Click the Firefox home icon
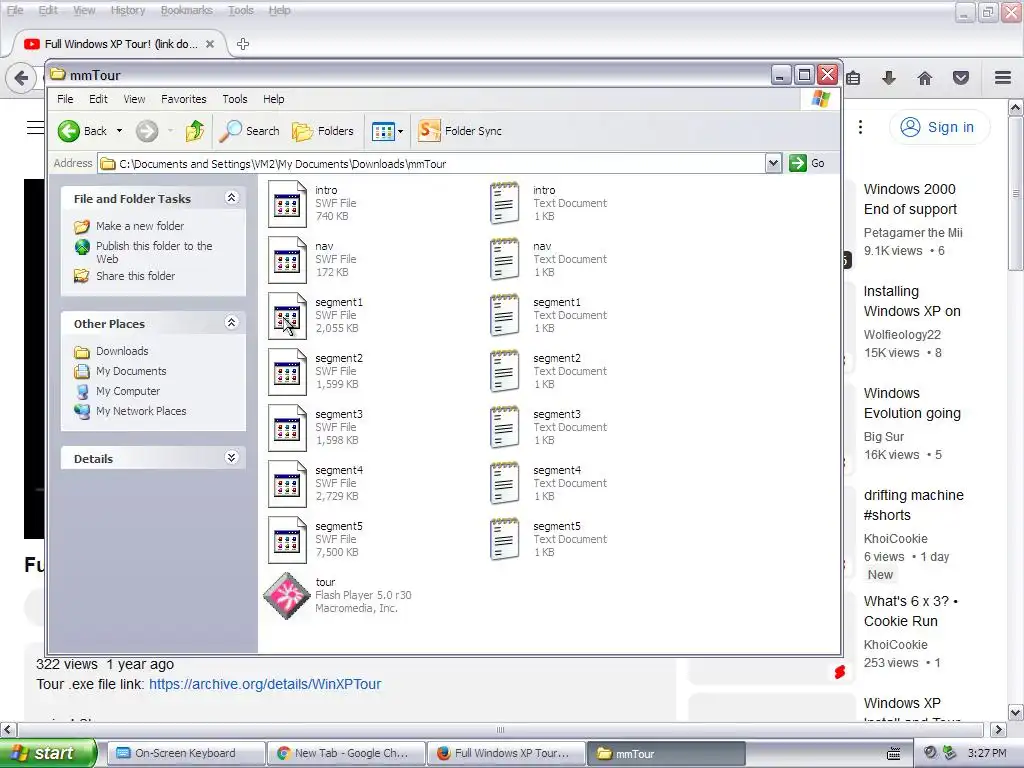 925,78
